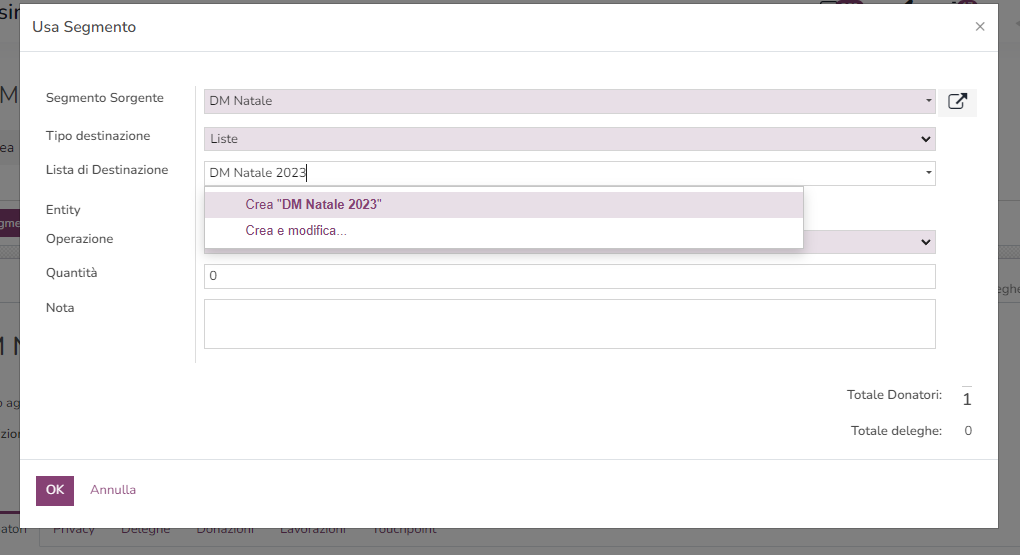Click the Tipo destinazione label

(x=98, y=135)
